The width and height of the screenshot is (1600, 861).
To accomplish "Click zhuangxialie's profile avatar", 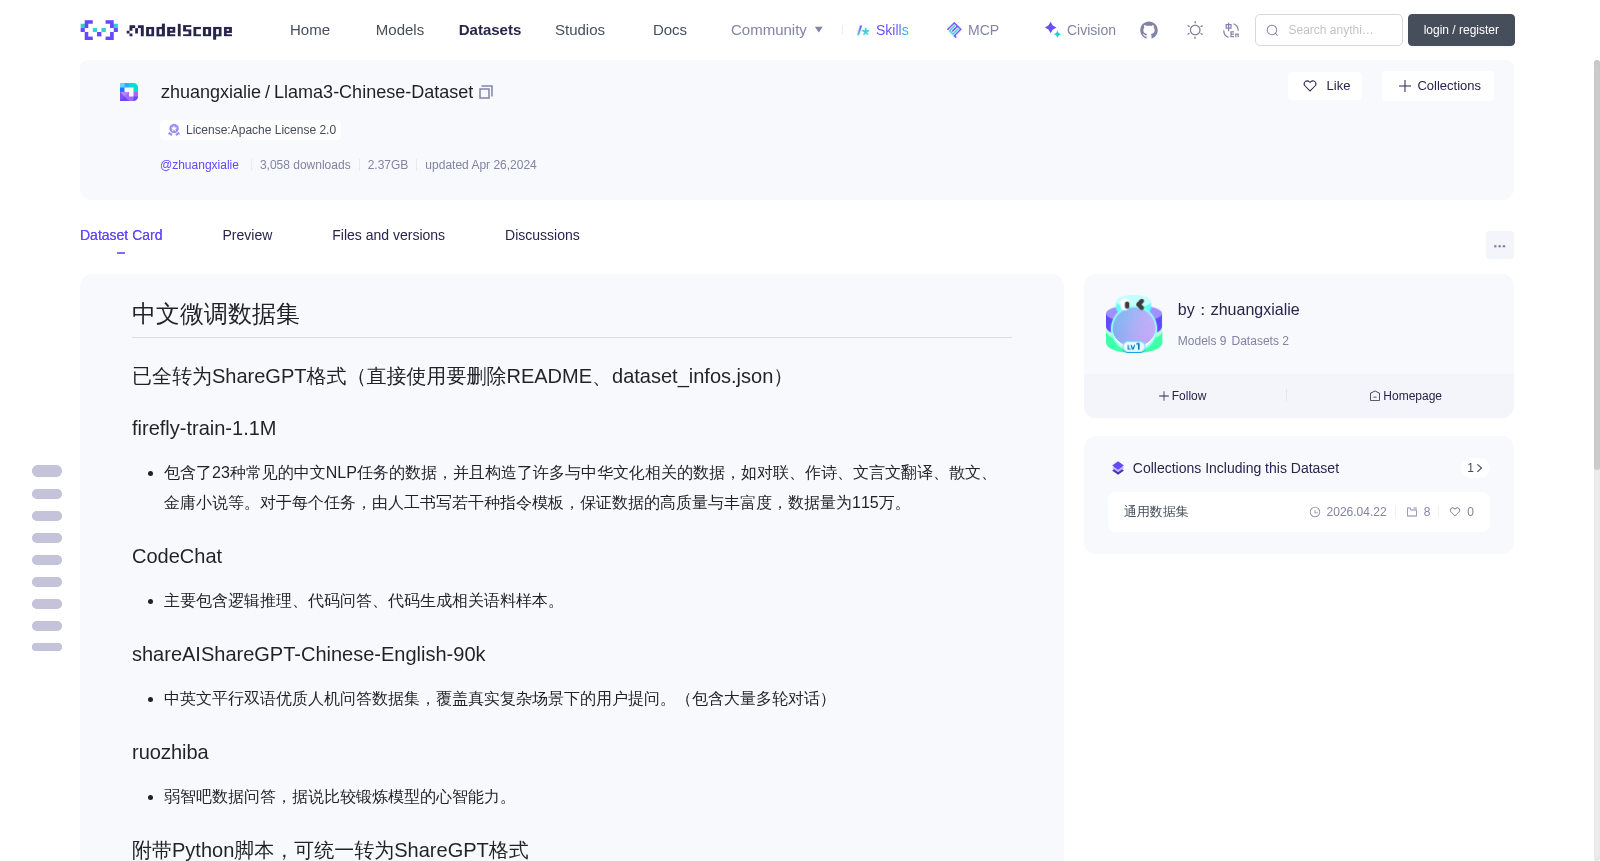I will 1134,324.
